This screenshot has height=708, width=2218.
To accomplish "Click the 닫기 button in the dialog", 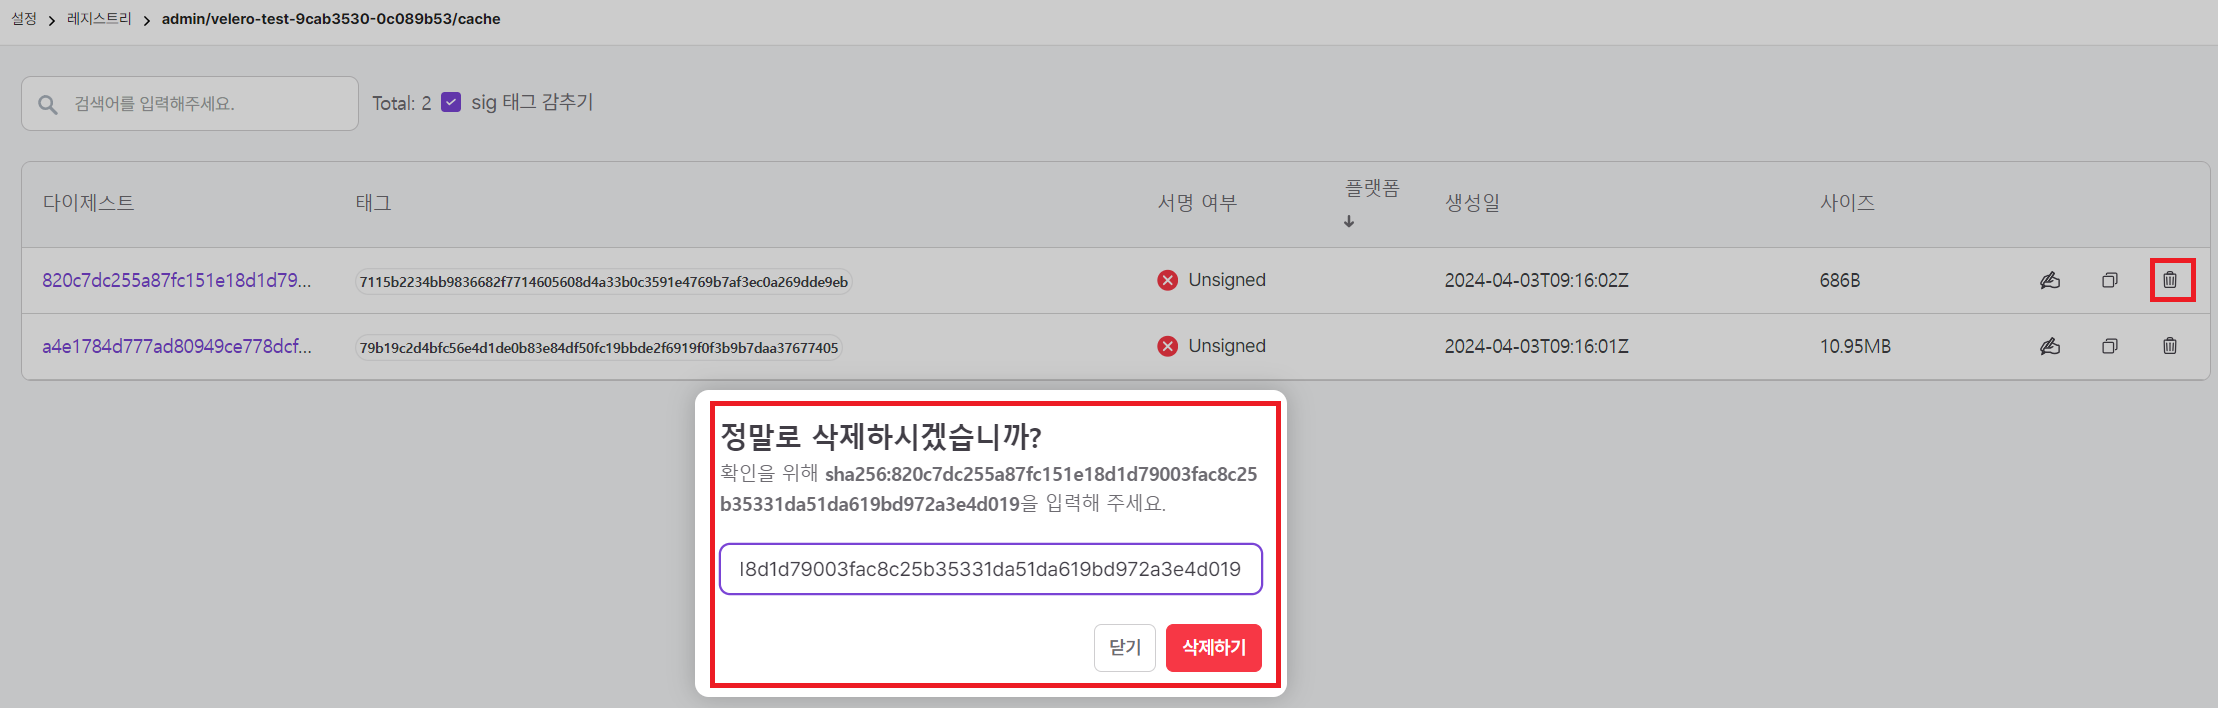I will tap(1125, 648).
